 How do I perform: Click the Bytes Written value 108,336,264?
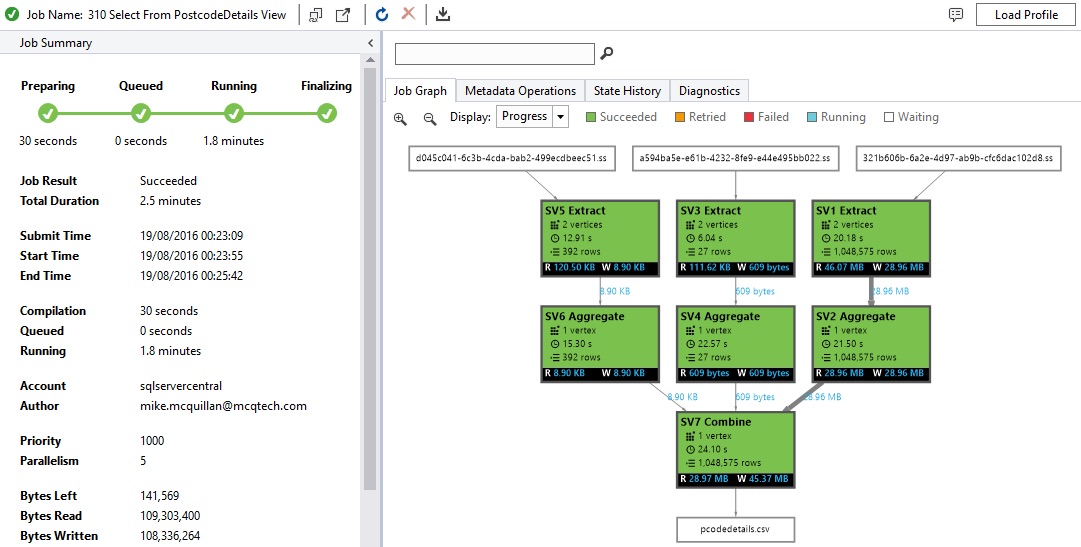170,536
